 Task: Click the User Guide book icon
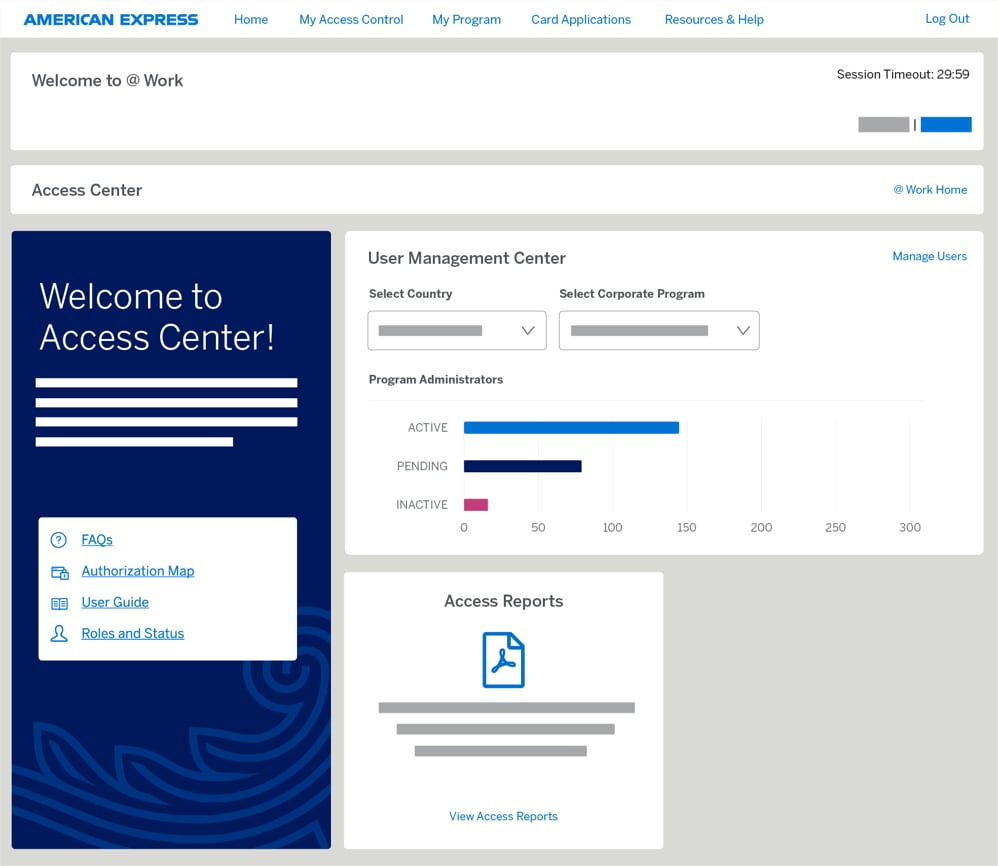click(59, 603)
